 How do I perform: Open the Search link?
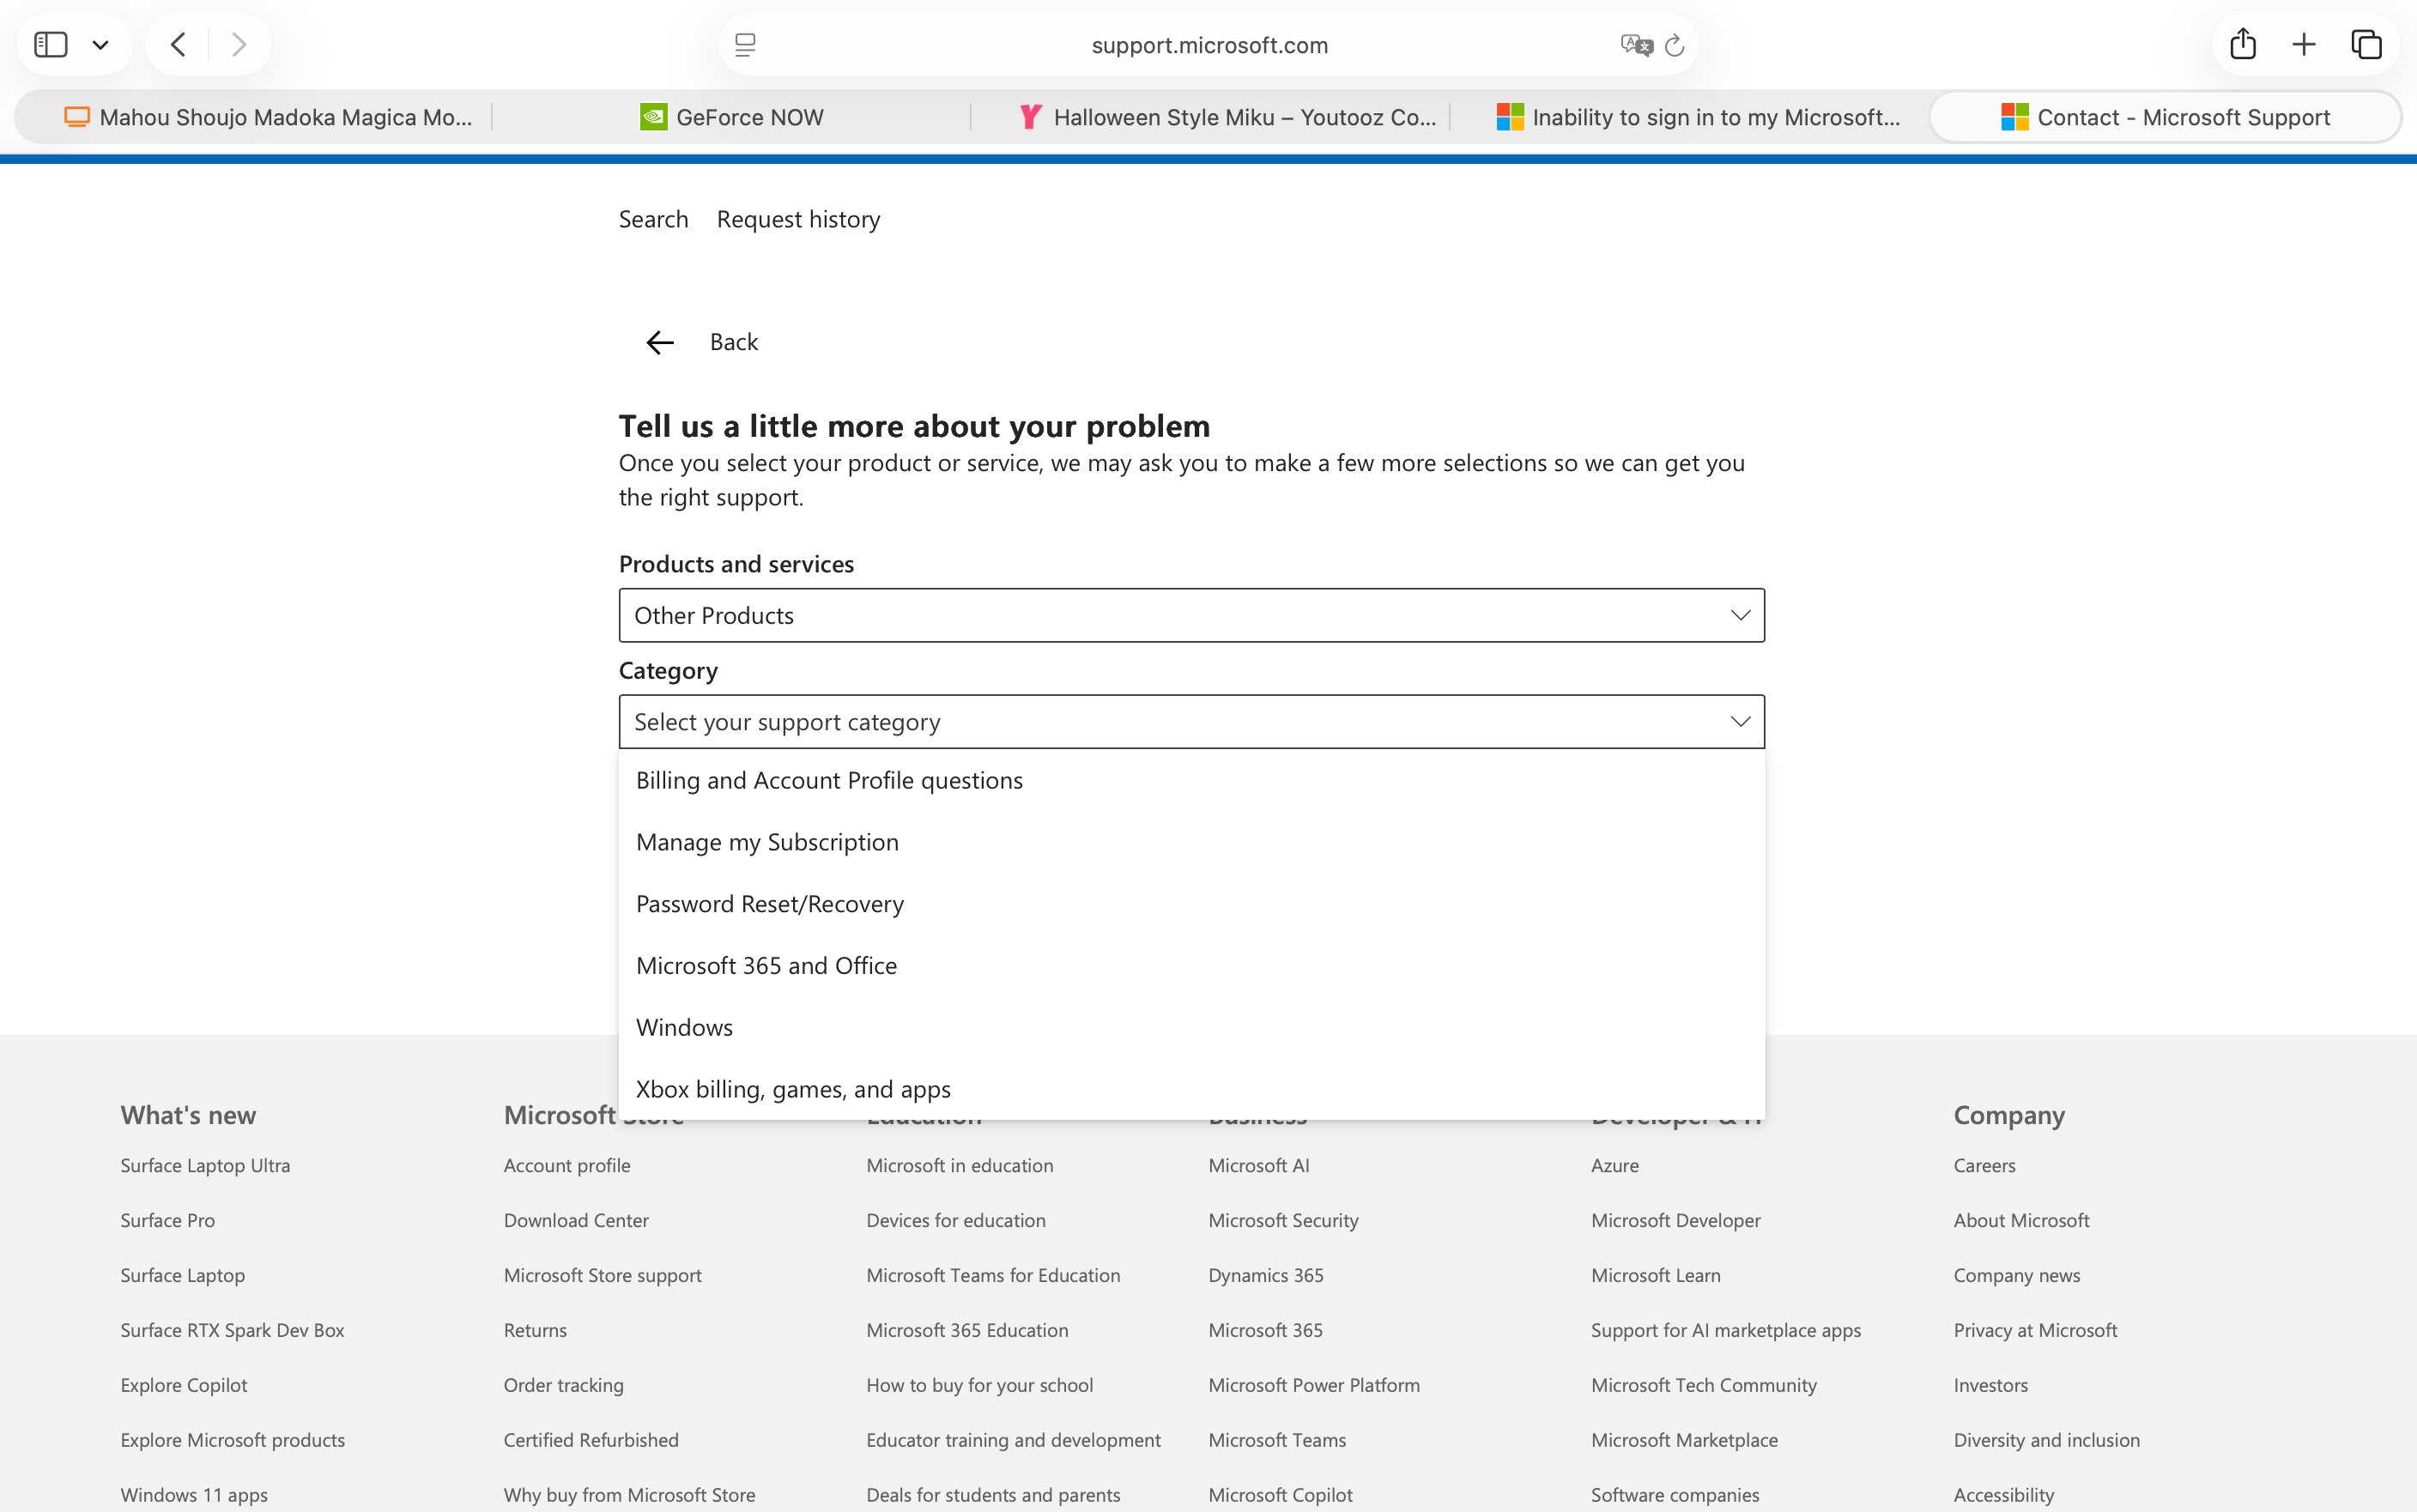click(653, 219)
